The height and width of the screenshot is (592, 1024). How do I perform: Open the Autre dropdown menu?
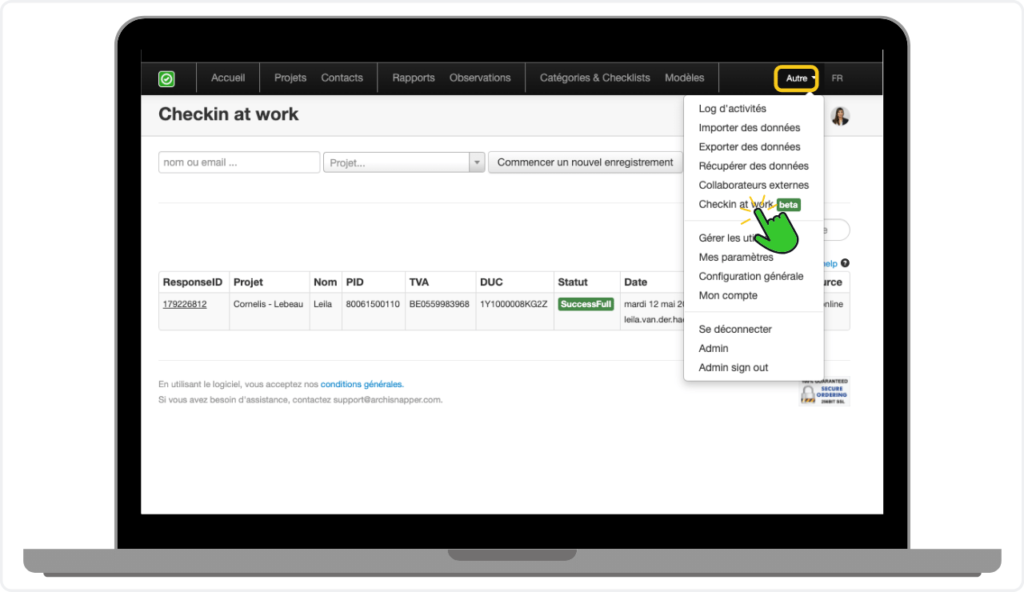click(797, 78)
